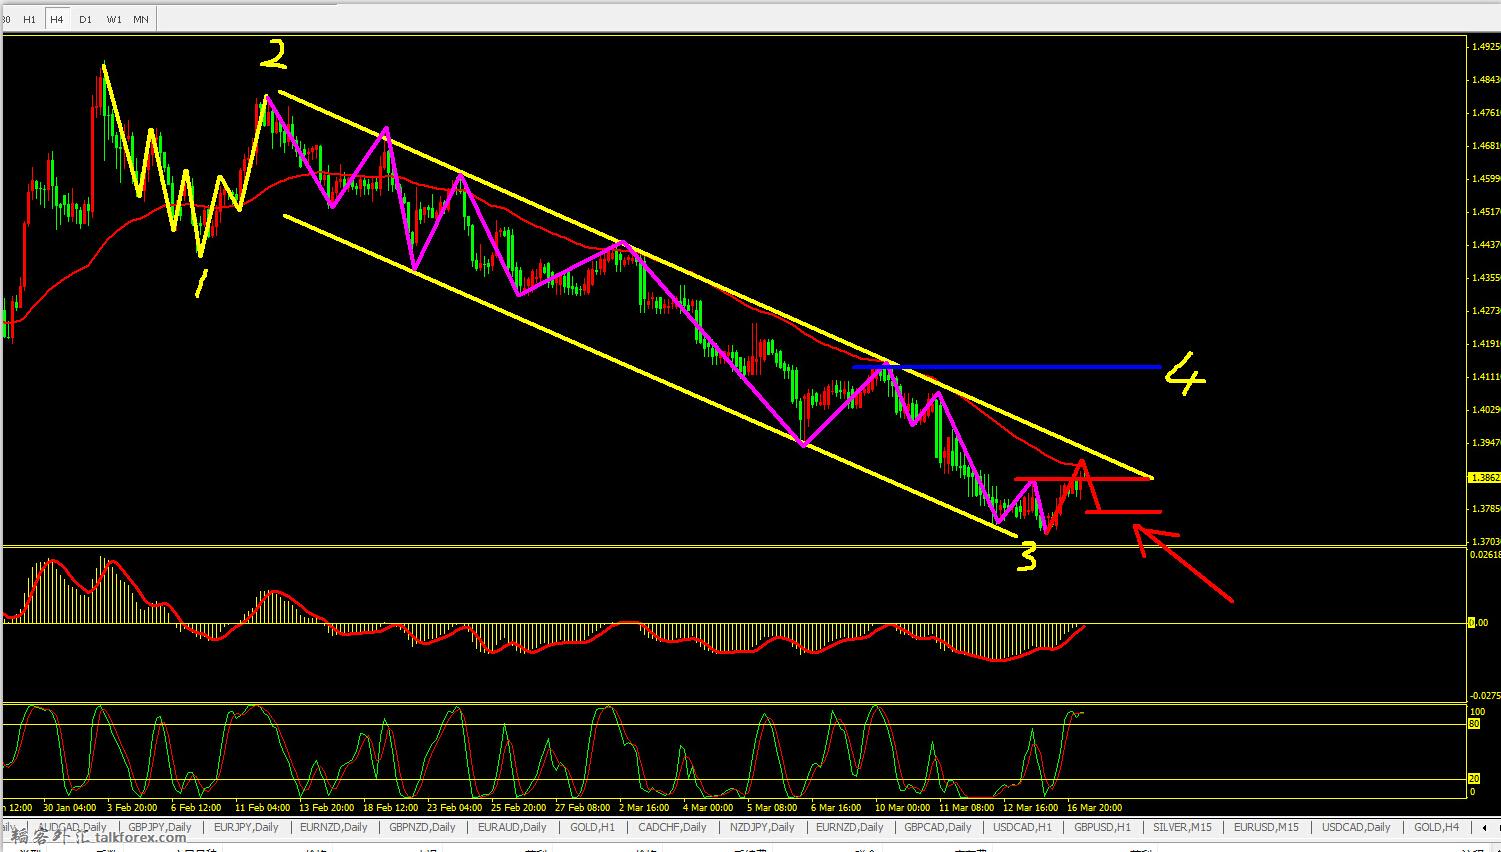This screenshot has width=1501, height=852.
Task: Open the GBPJPY,Daily chart tab
Action: point(160,827)
